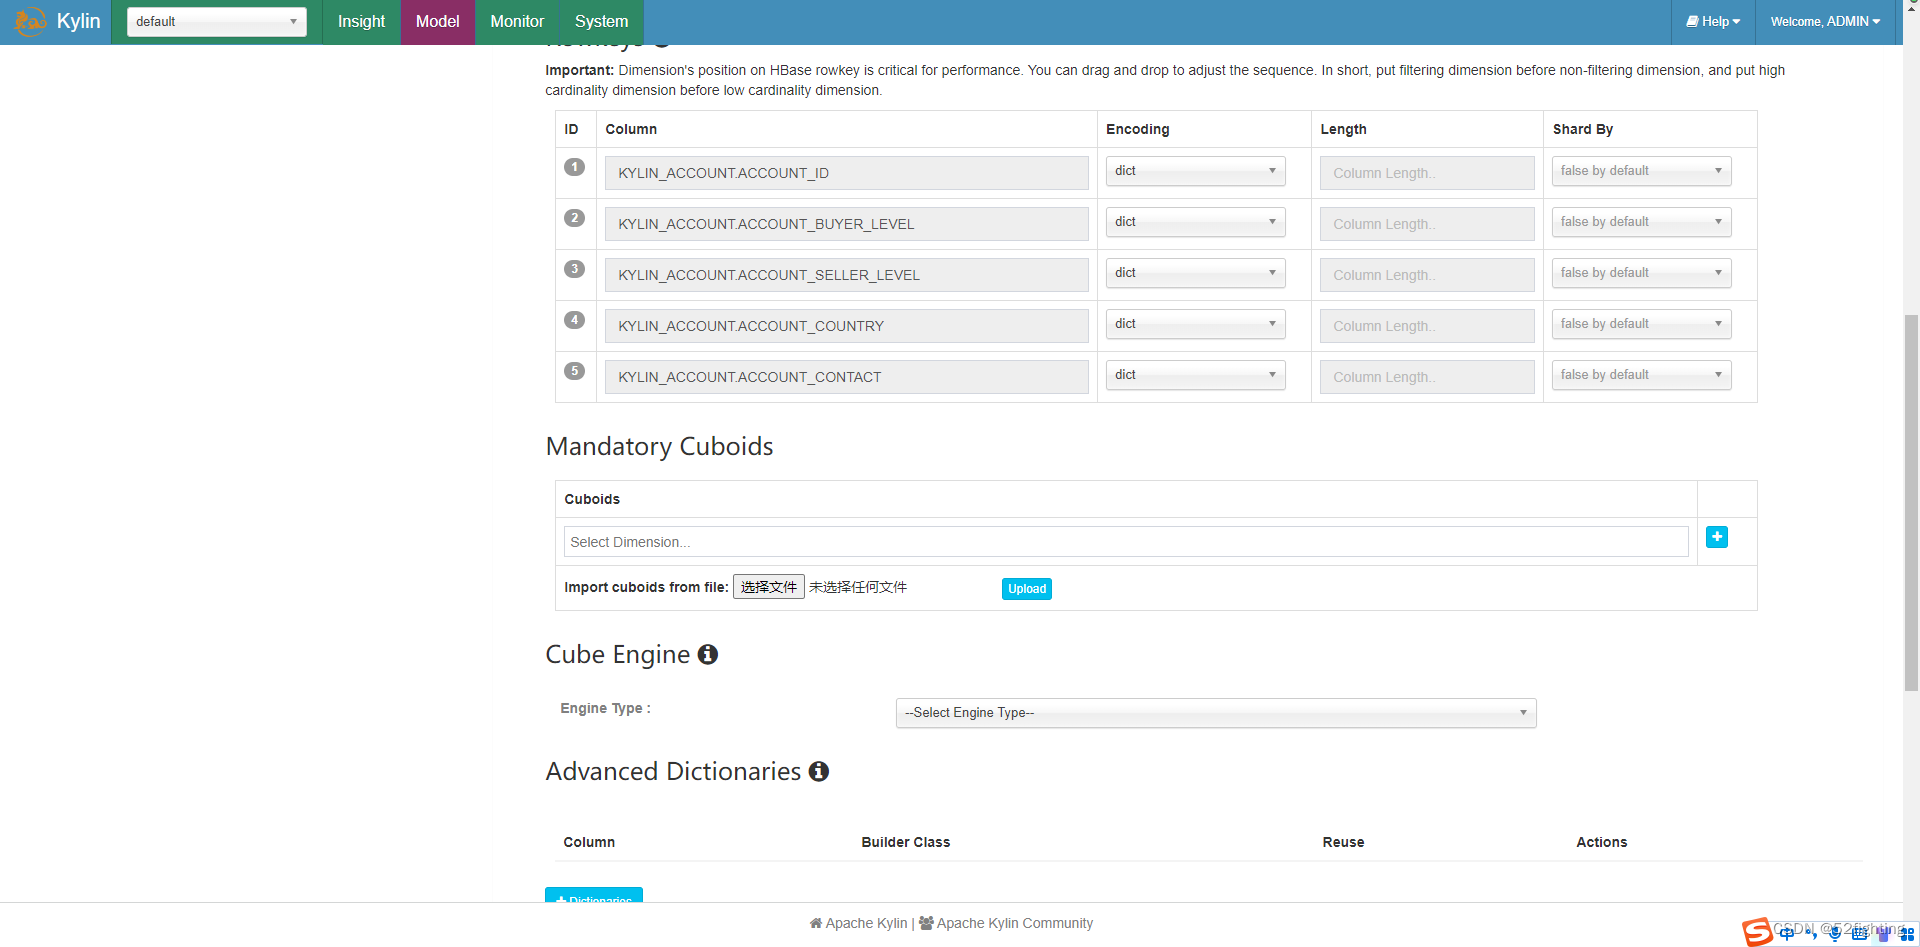Click the Sogou input method S logo
Viewport: 1920px width, 947px height.
pos(1757,932)
